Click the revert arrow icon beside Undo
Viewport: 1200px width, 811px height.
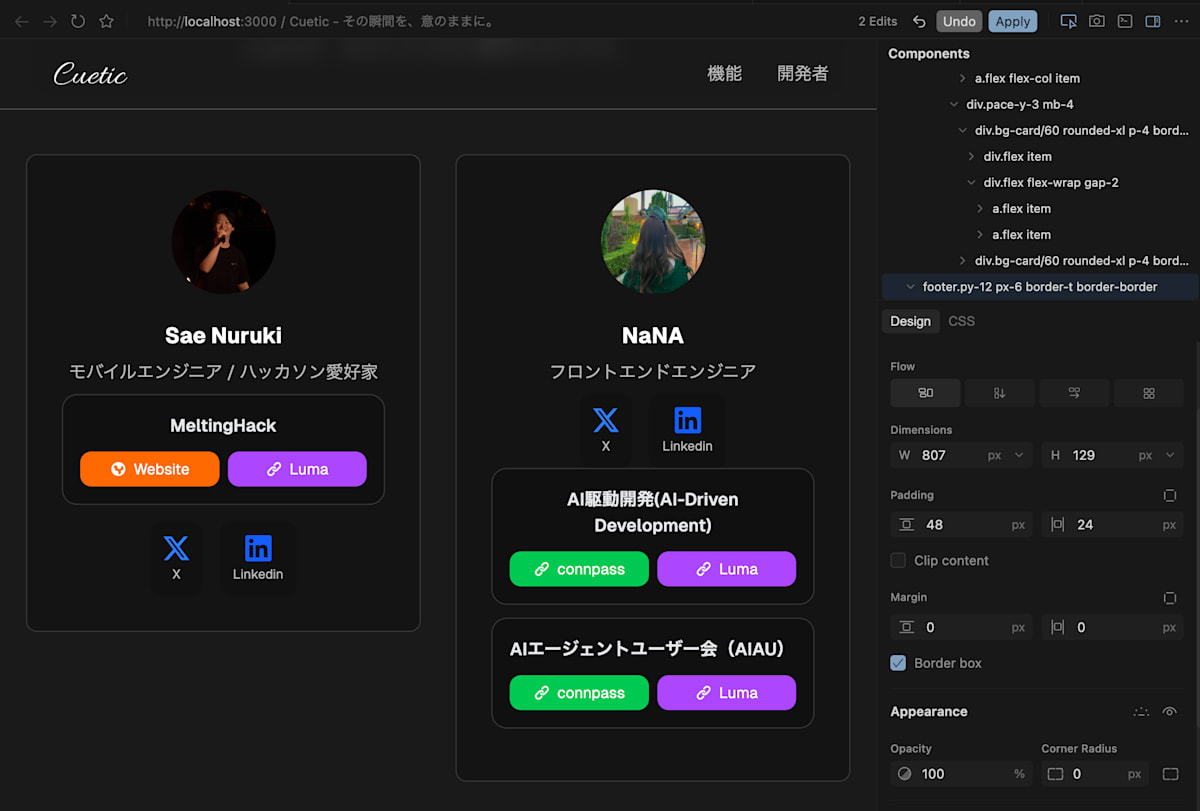(919, 21)
